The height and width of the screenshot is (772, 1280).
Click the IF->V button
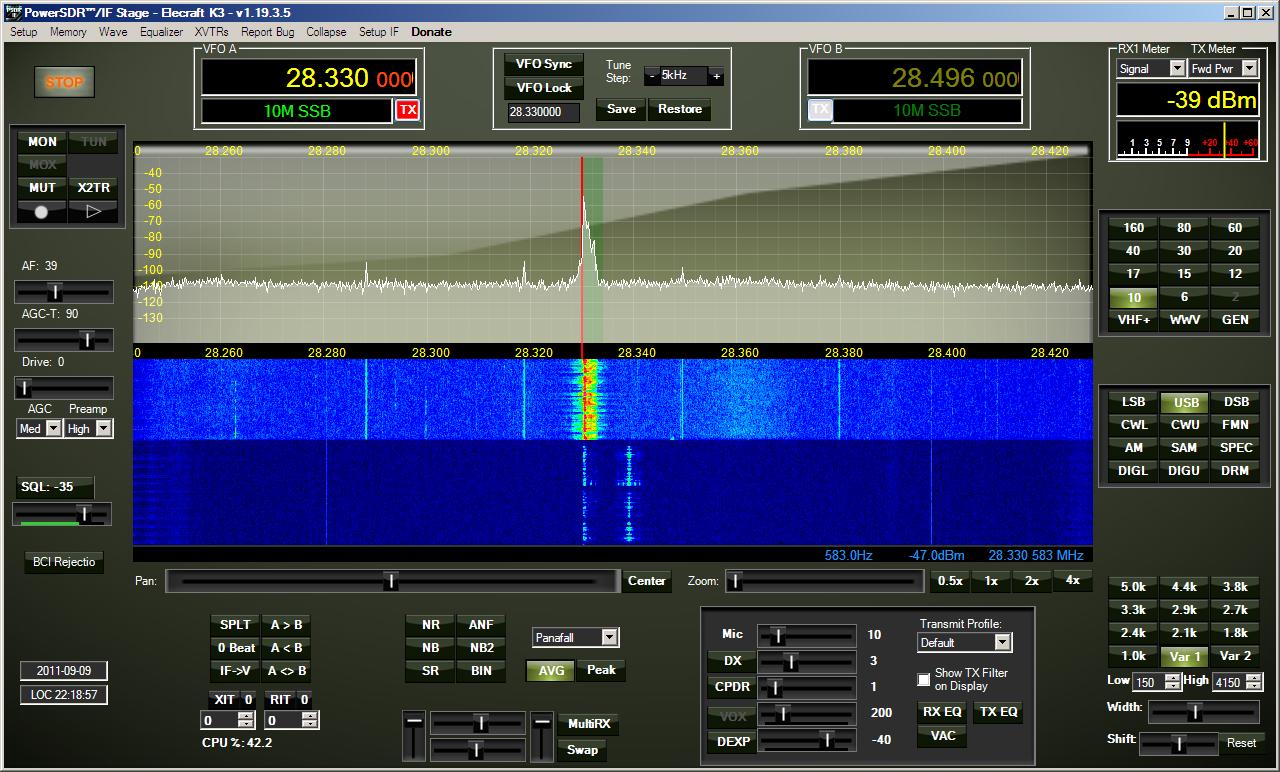(235, 671)
